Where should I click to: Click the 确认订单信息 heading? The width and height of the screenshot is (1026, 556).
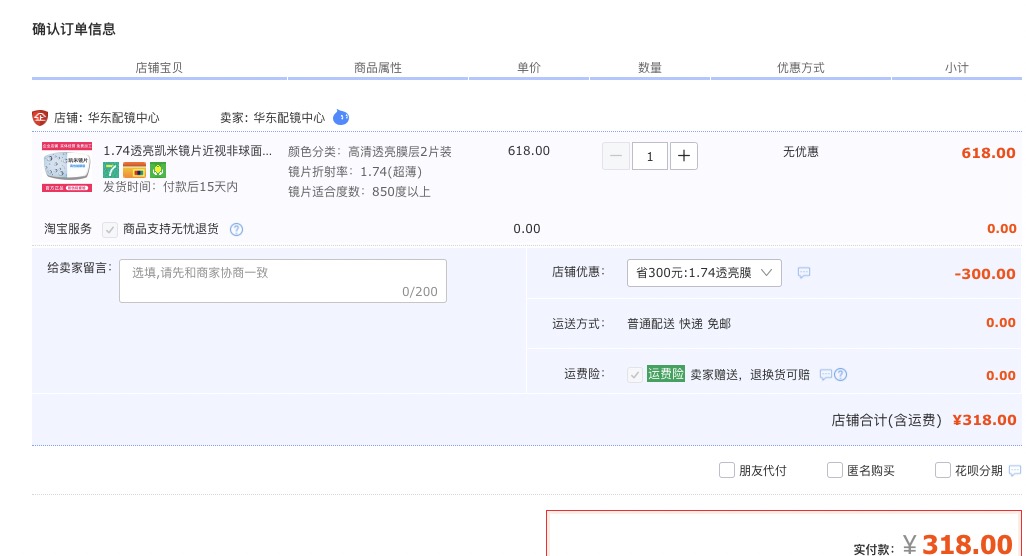(x=74, y=29)
